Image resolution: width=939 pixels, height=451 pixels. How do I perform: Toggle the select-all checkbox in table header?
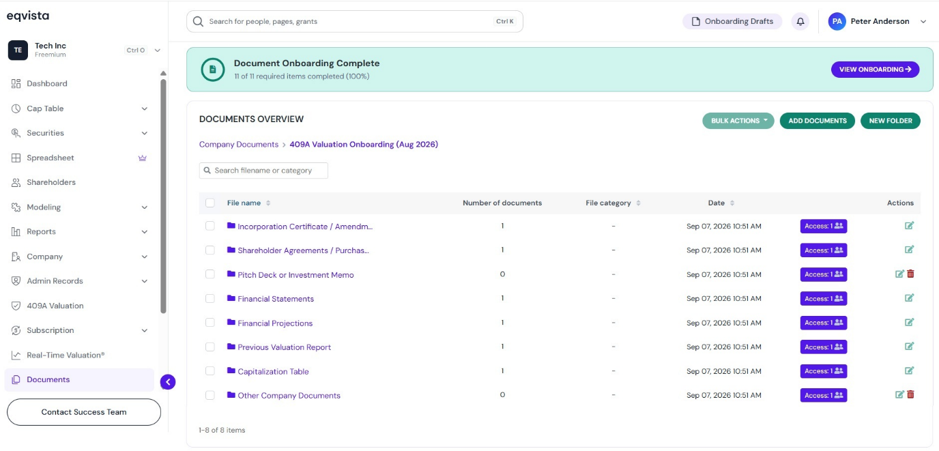pyautogui.click(x=210, y=203)
